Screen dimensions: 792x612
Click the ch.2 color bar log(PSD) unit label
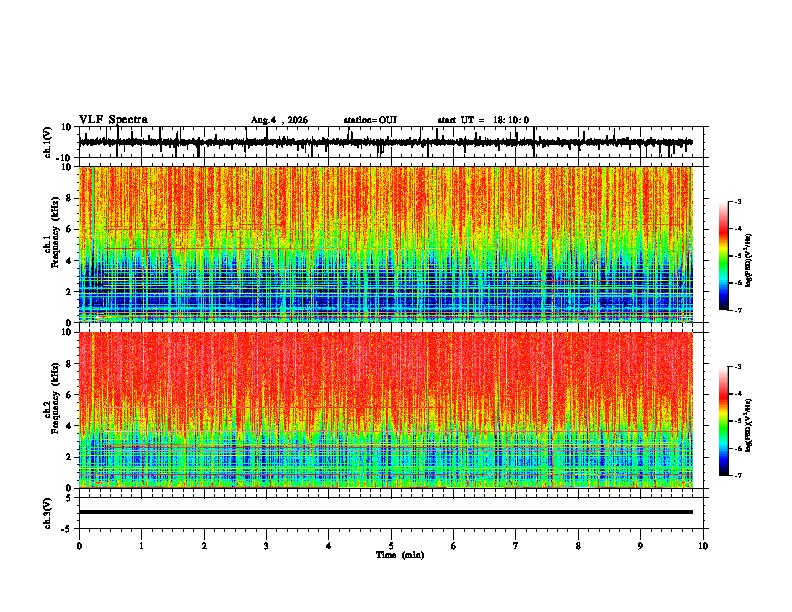click(749, 425)
